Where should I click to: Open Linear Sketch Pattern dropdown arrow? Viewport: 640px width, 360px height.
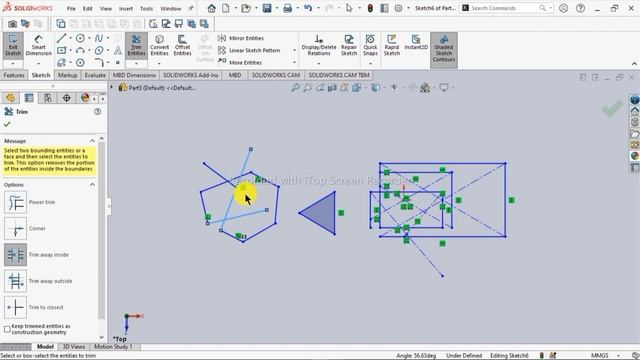click(x=294, y=50)
